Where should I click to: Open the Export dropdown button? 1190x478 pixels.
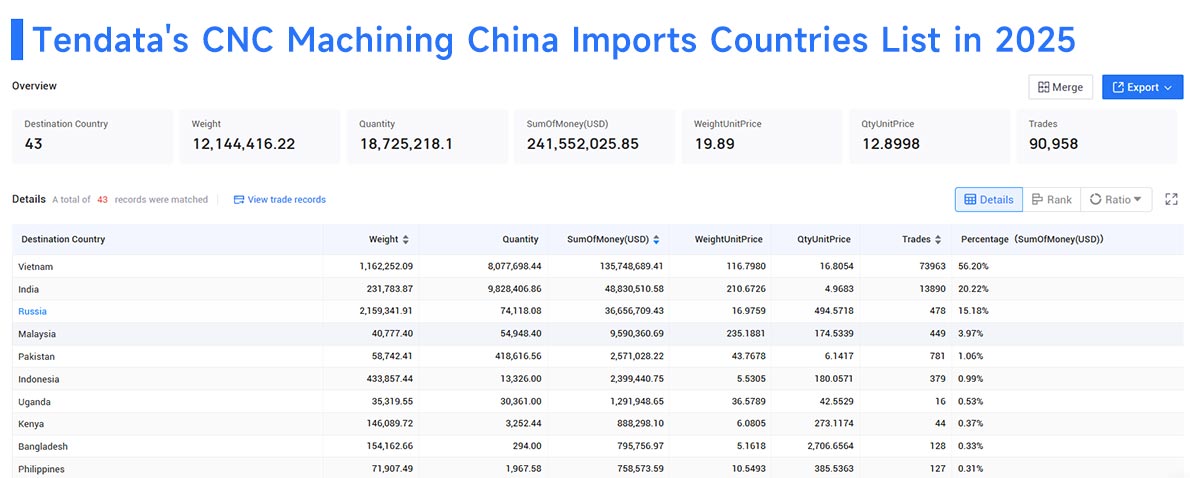click(x=1142, y=87)
